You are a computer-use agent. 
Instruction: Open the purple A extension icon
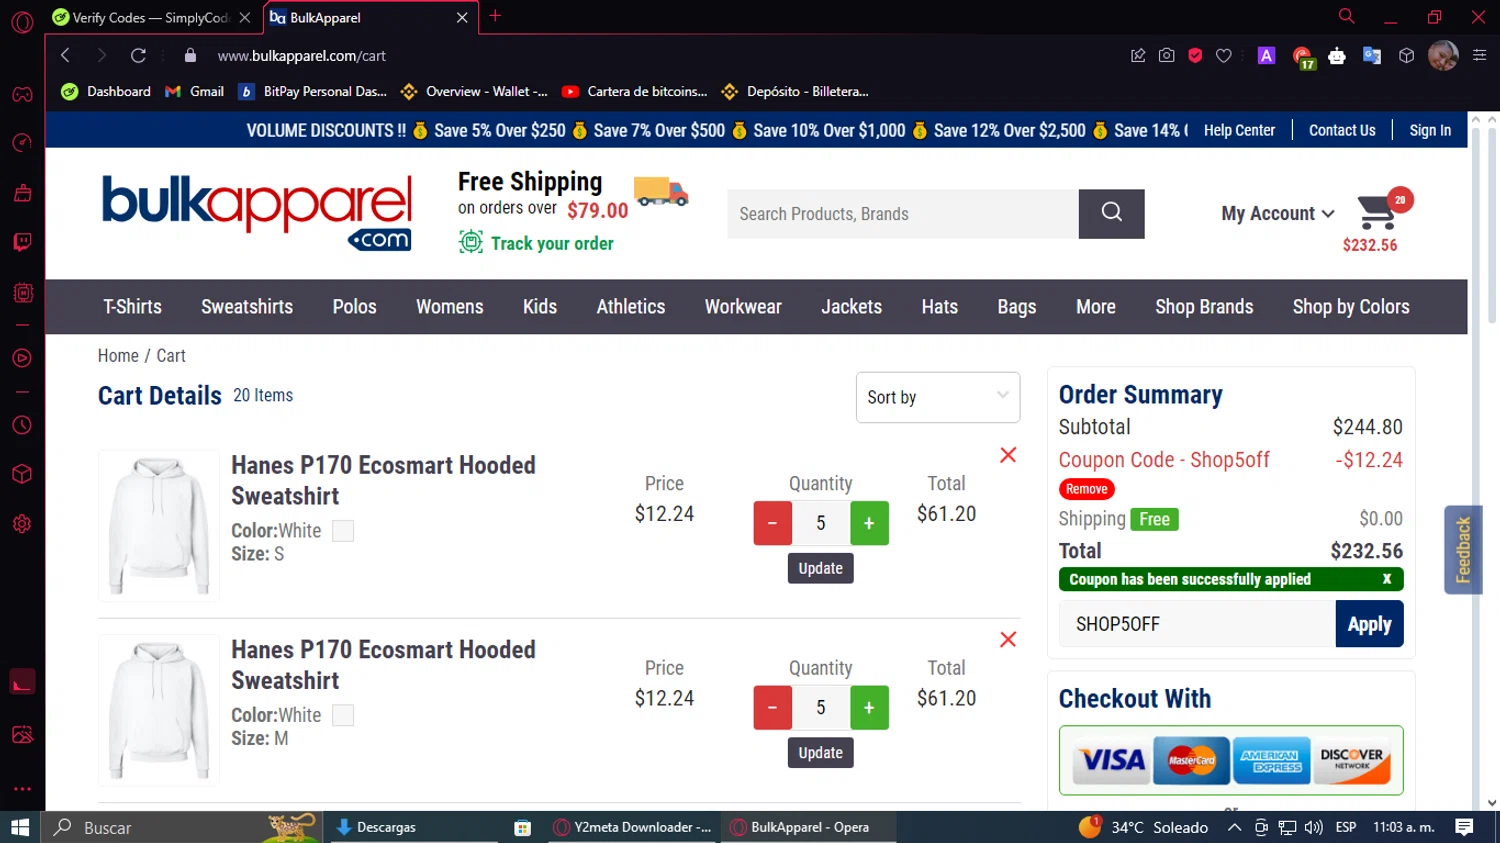(1266, 56)
